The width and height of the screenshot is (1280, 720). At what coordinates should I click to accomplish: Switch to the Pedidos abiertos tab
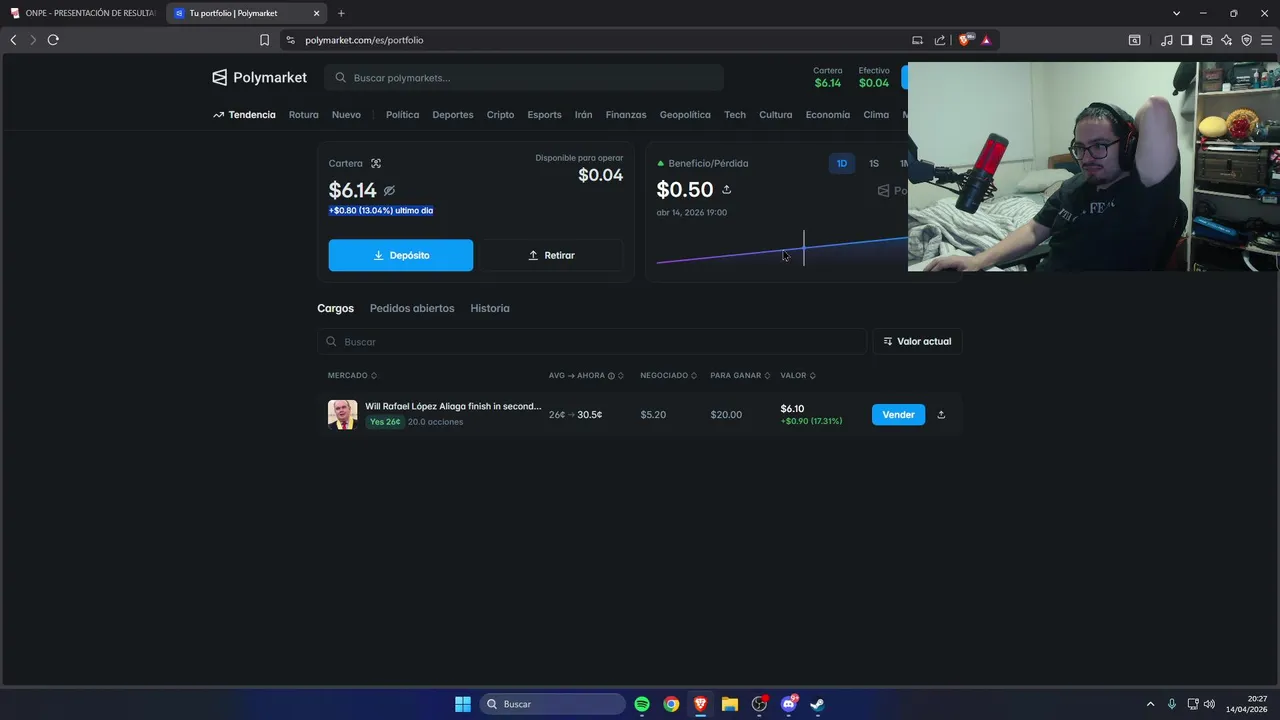(x=412, y=308)
